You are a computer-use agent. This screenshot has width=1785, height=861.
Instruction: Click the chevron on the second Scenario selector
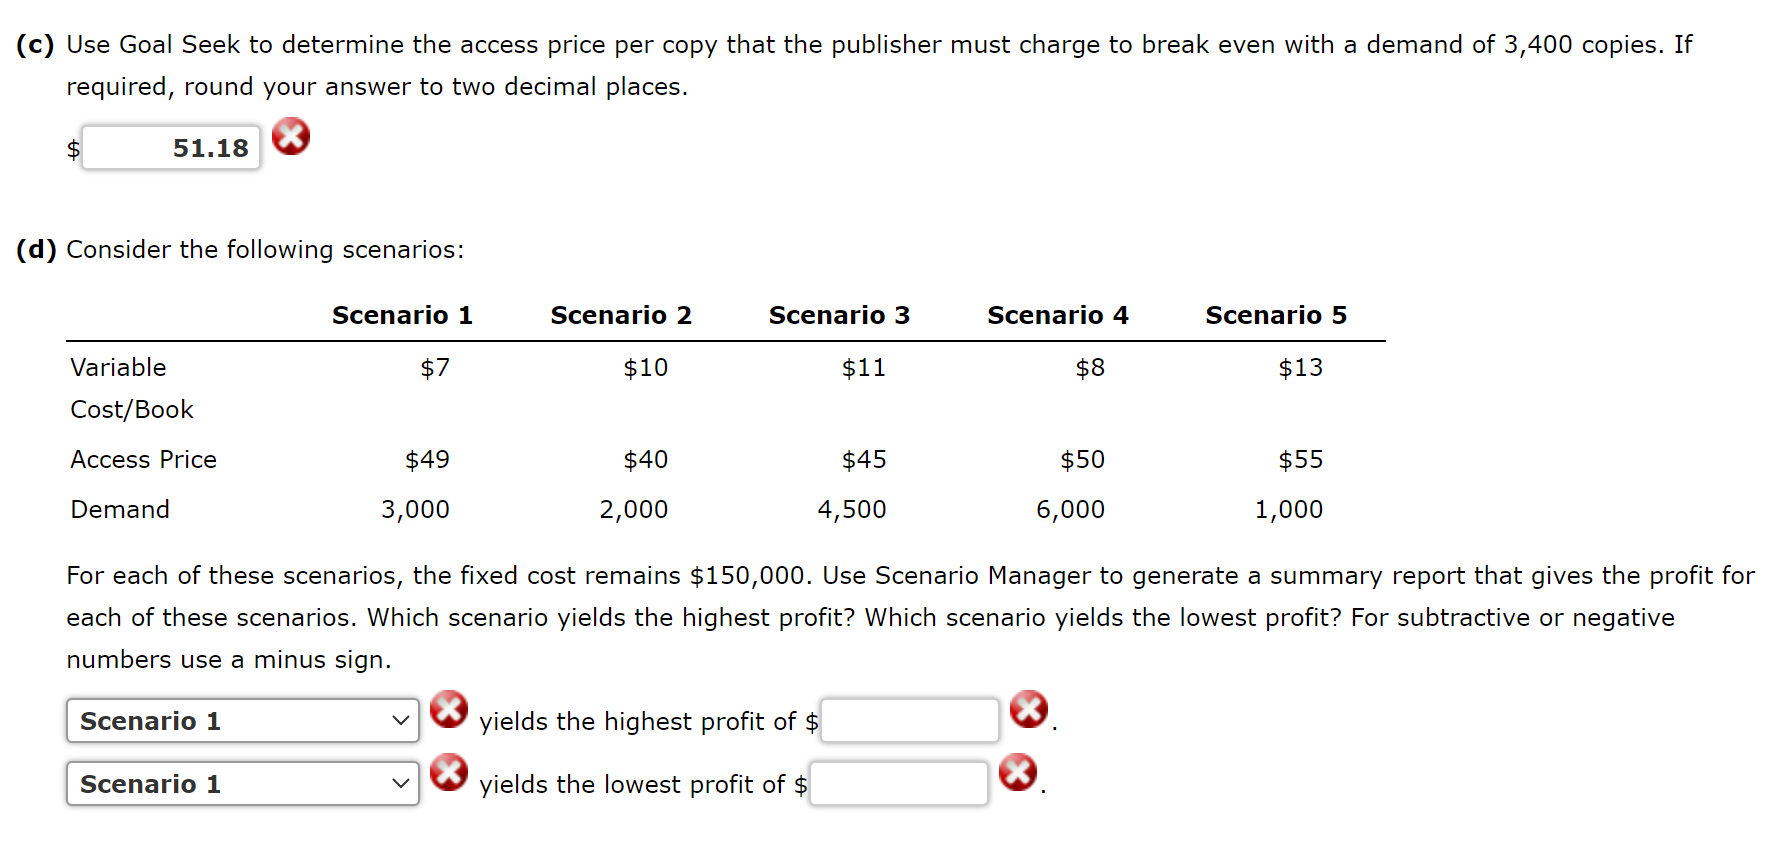click(x=400, y=784)
